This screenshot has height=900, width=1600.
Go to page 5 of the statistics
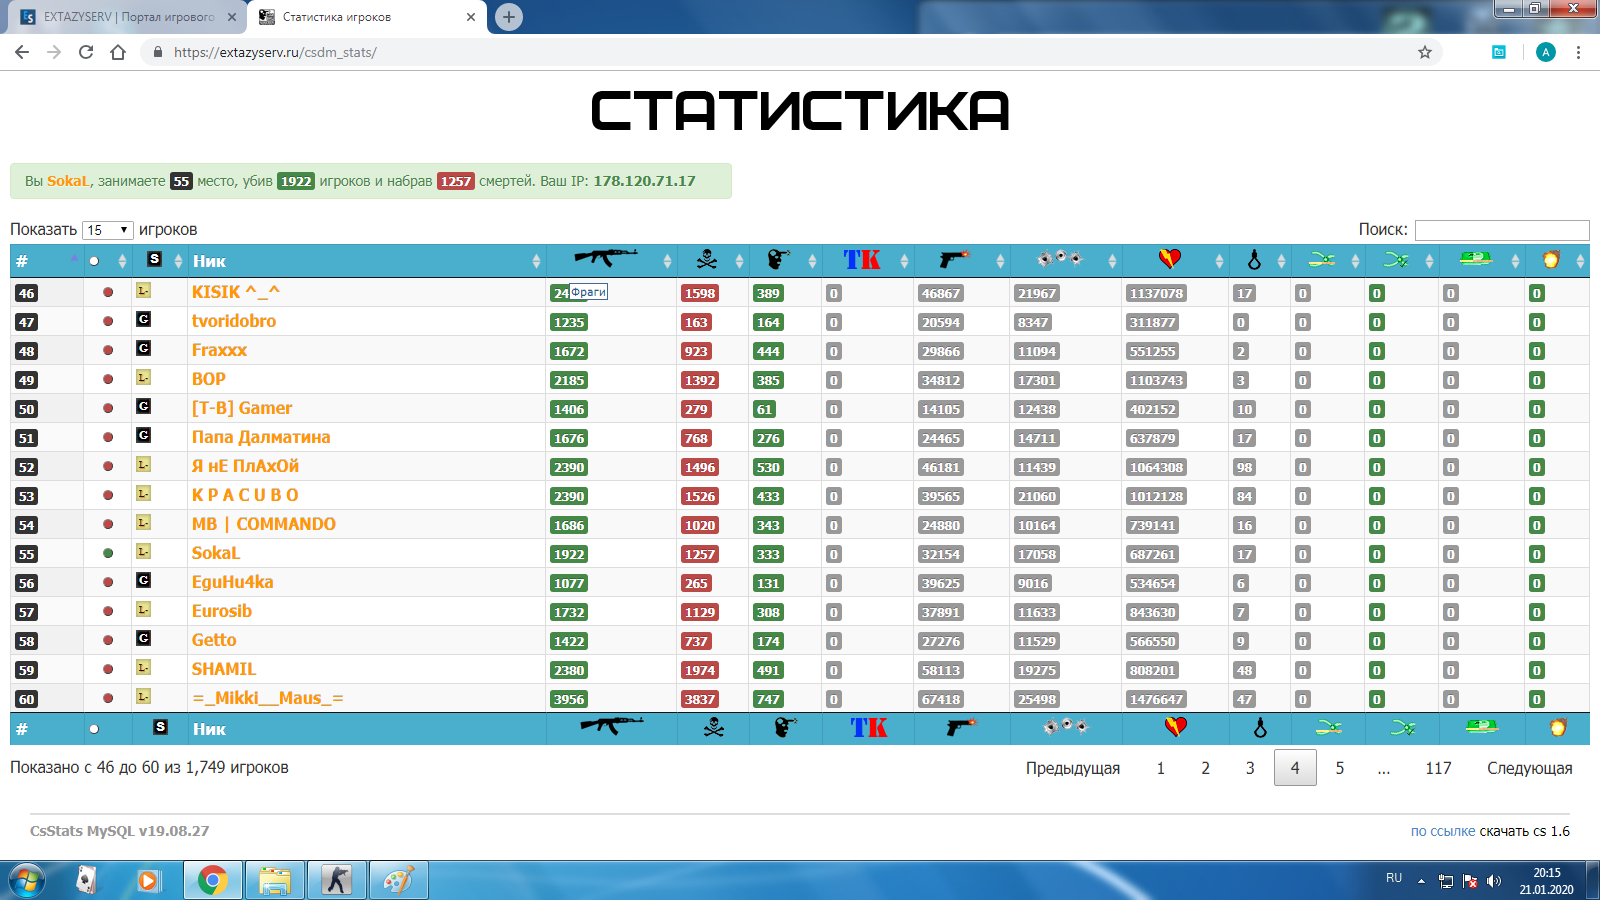tap(1340, 768)
